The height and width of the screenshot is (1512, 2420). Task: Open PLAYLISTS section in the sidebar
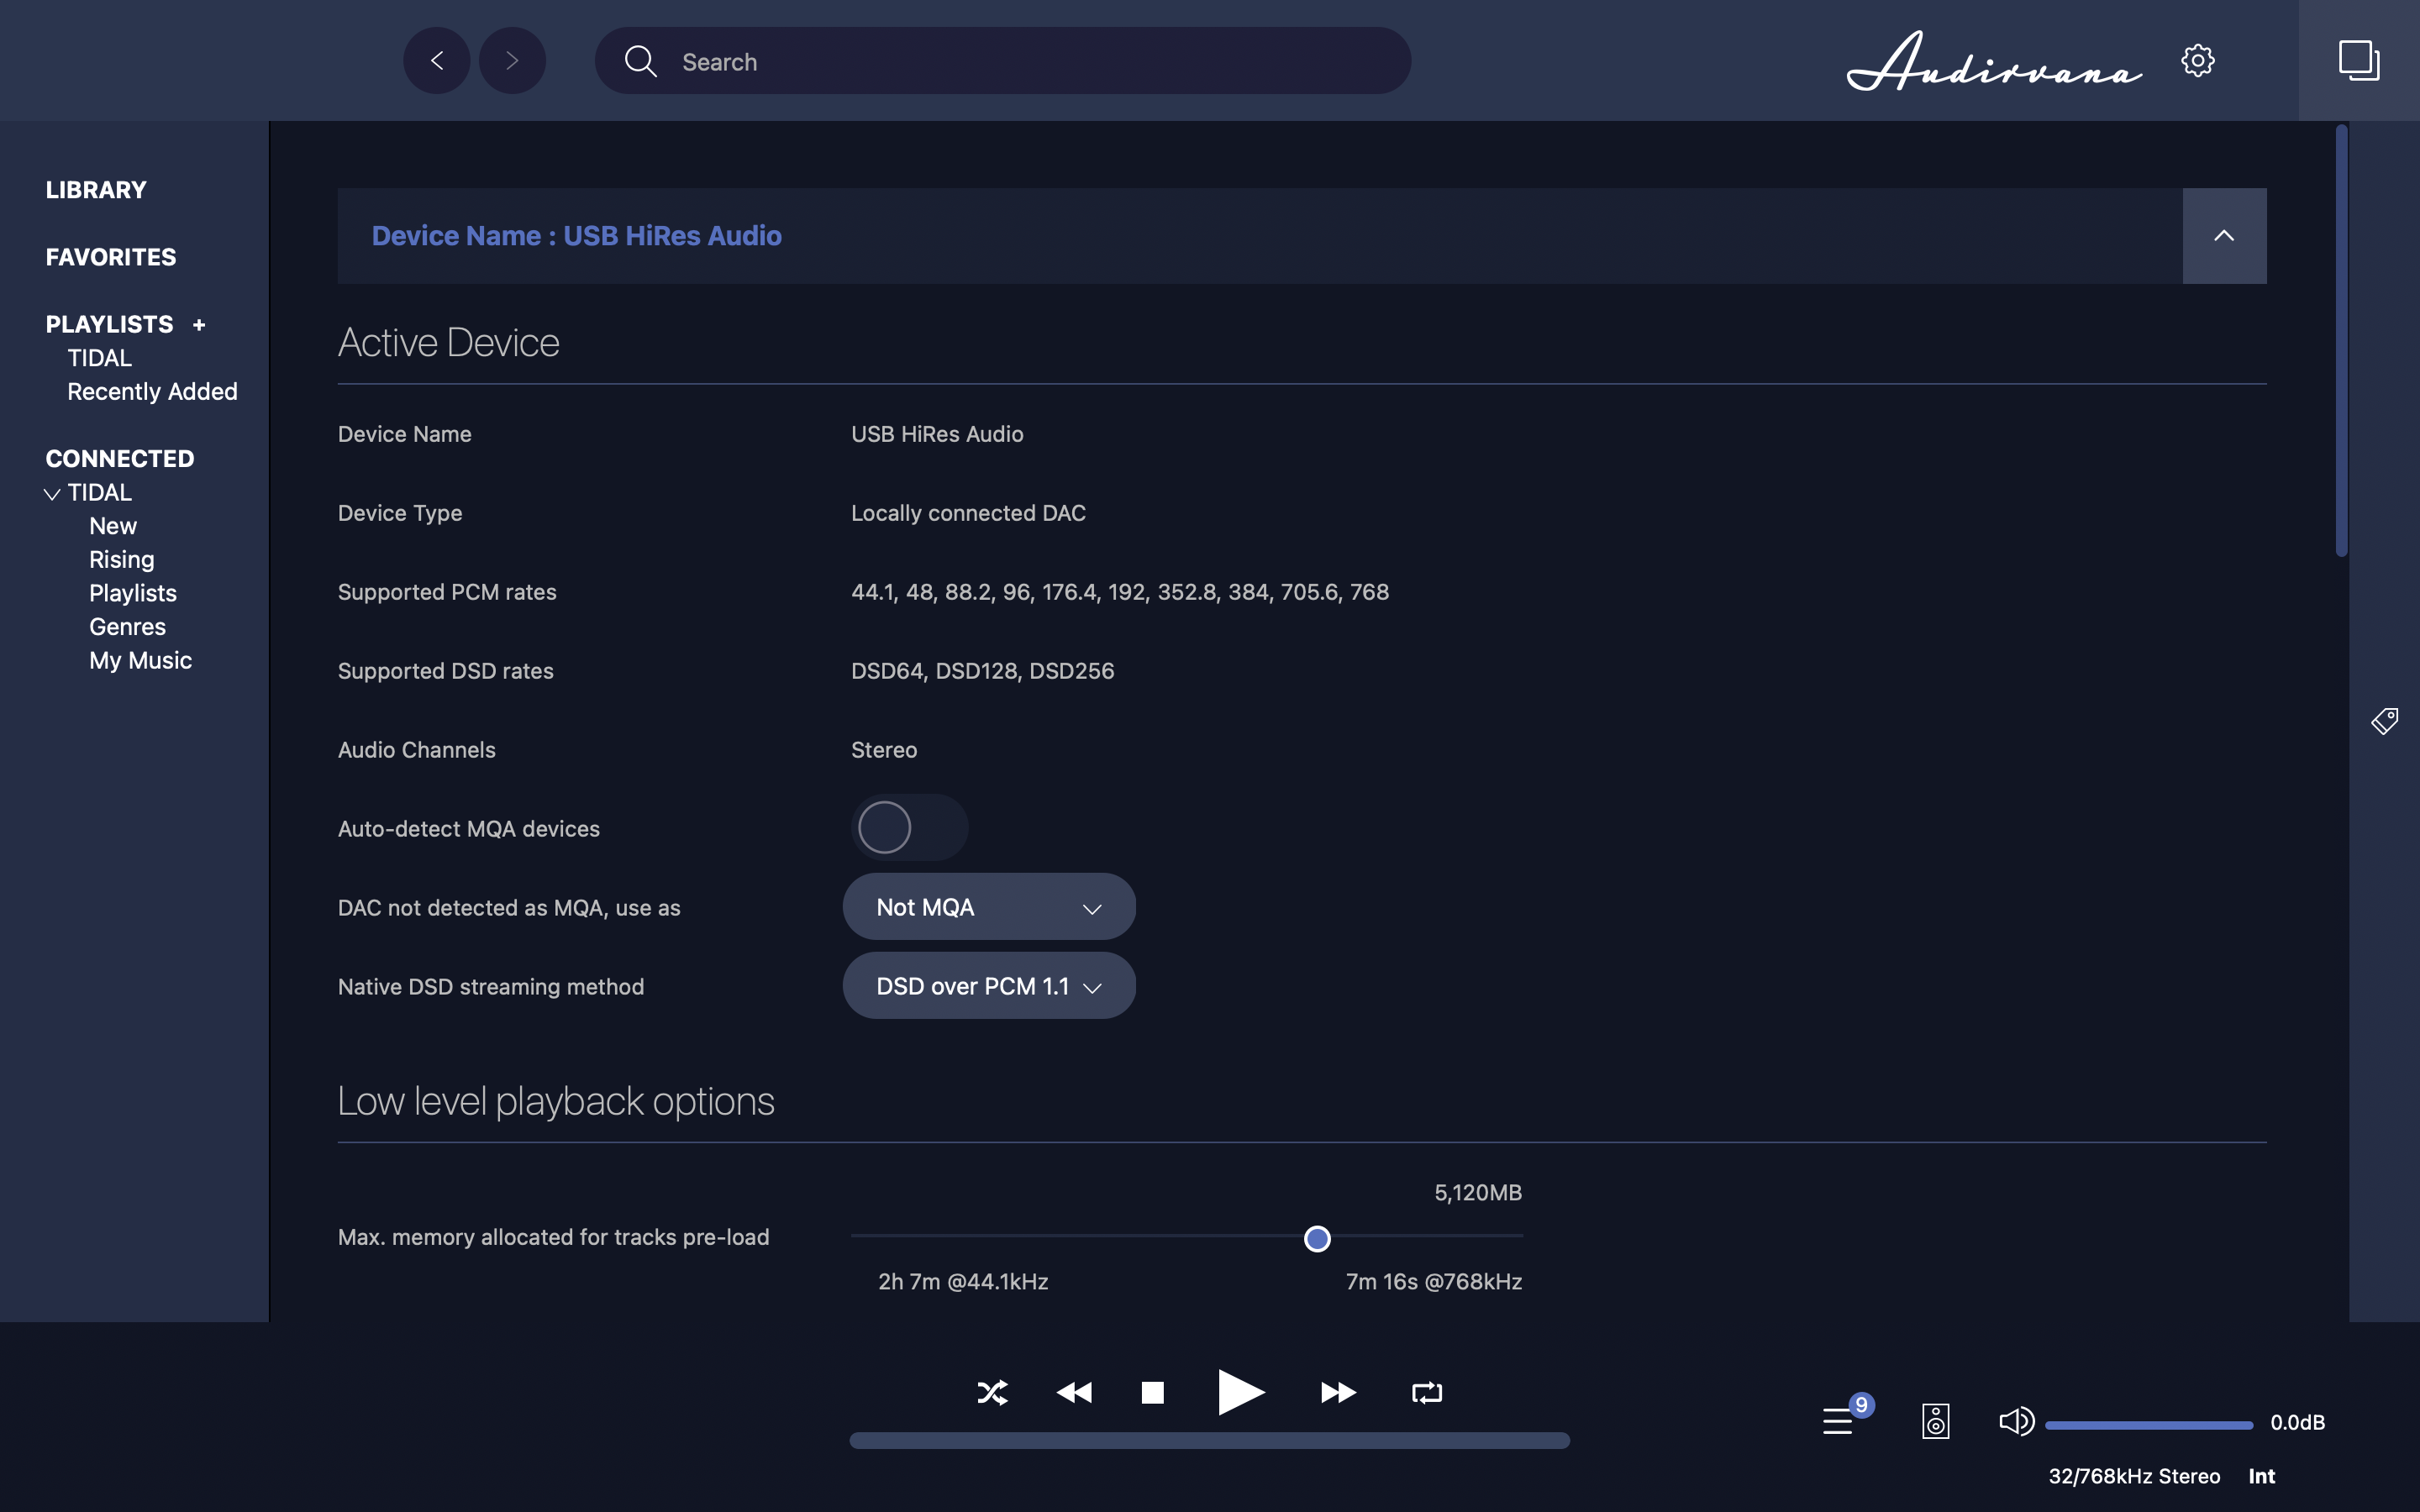[x=109, y=324]
